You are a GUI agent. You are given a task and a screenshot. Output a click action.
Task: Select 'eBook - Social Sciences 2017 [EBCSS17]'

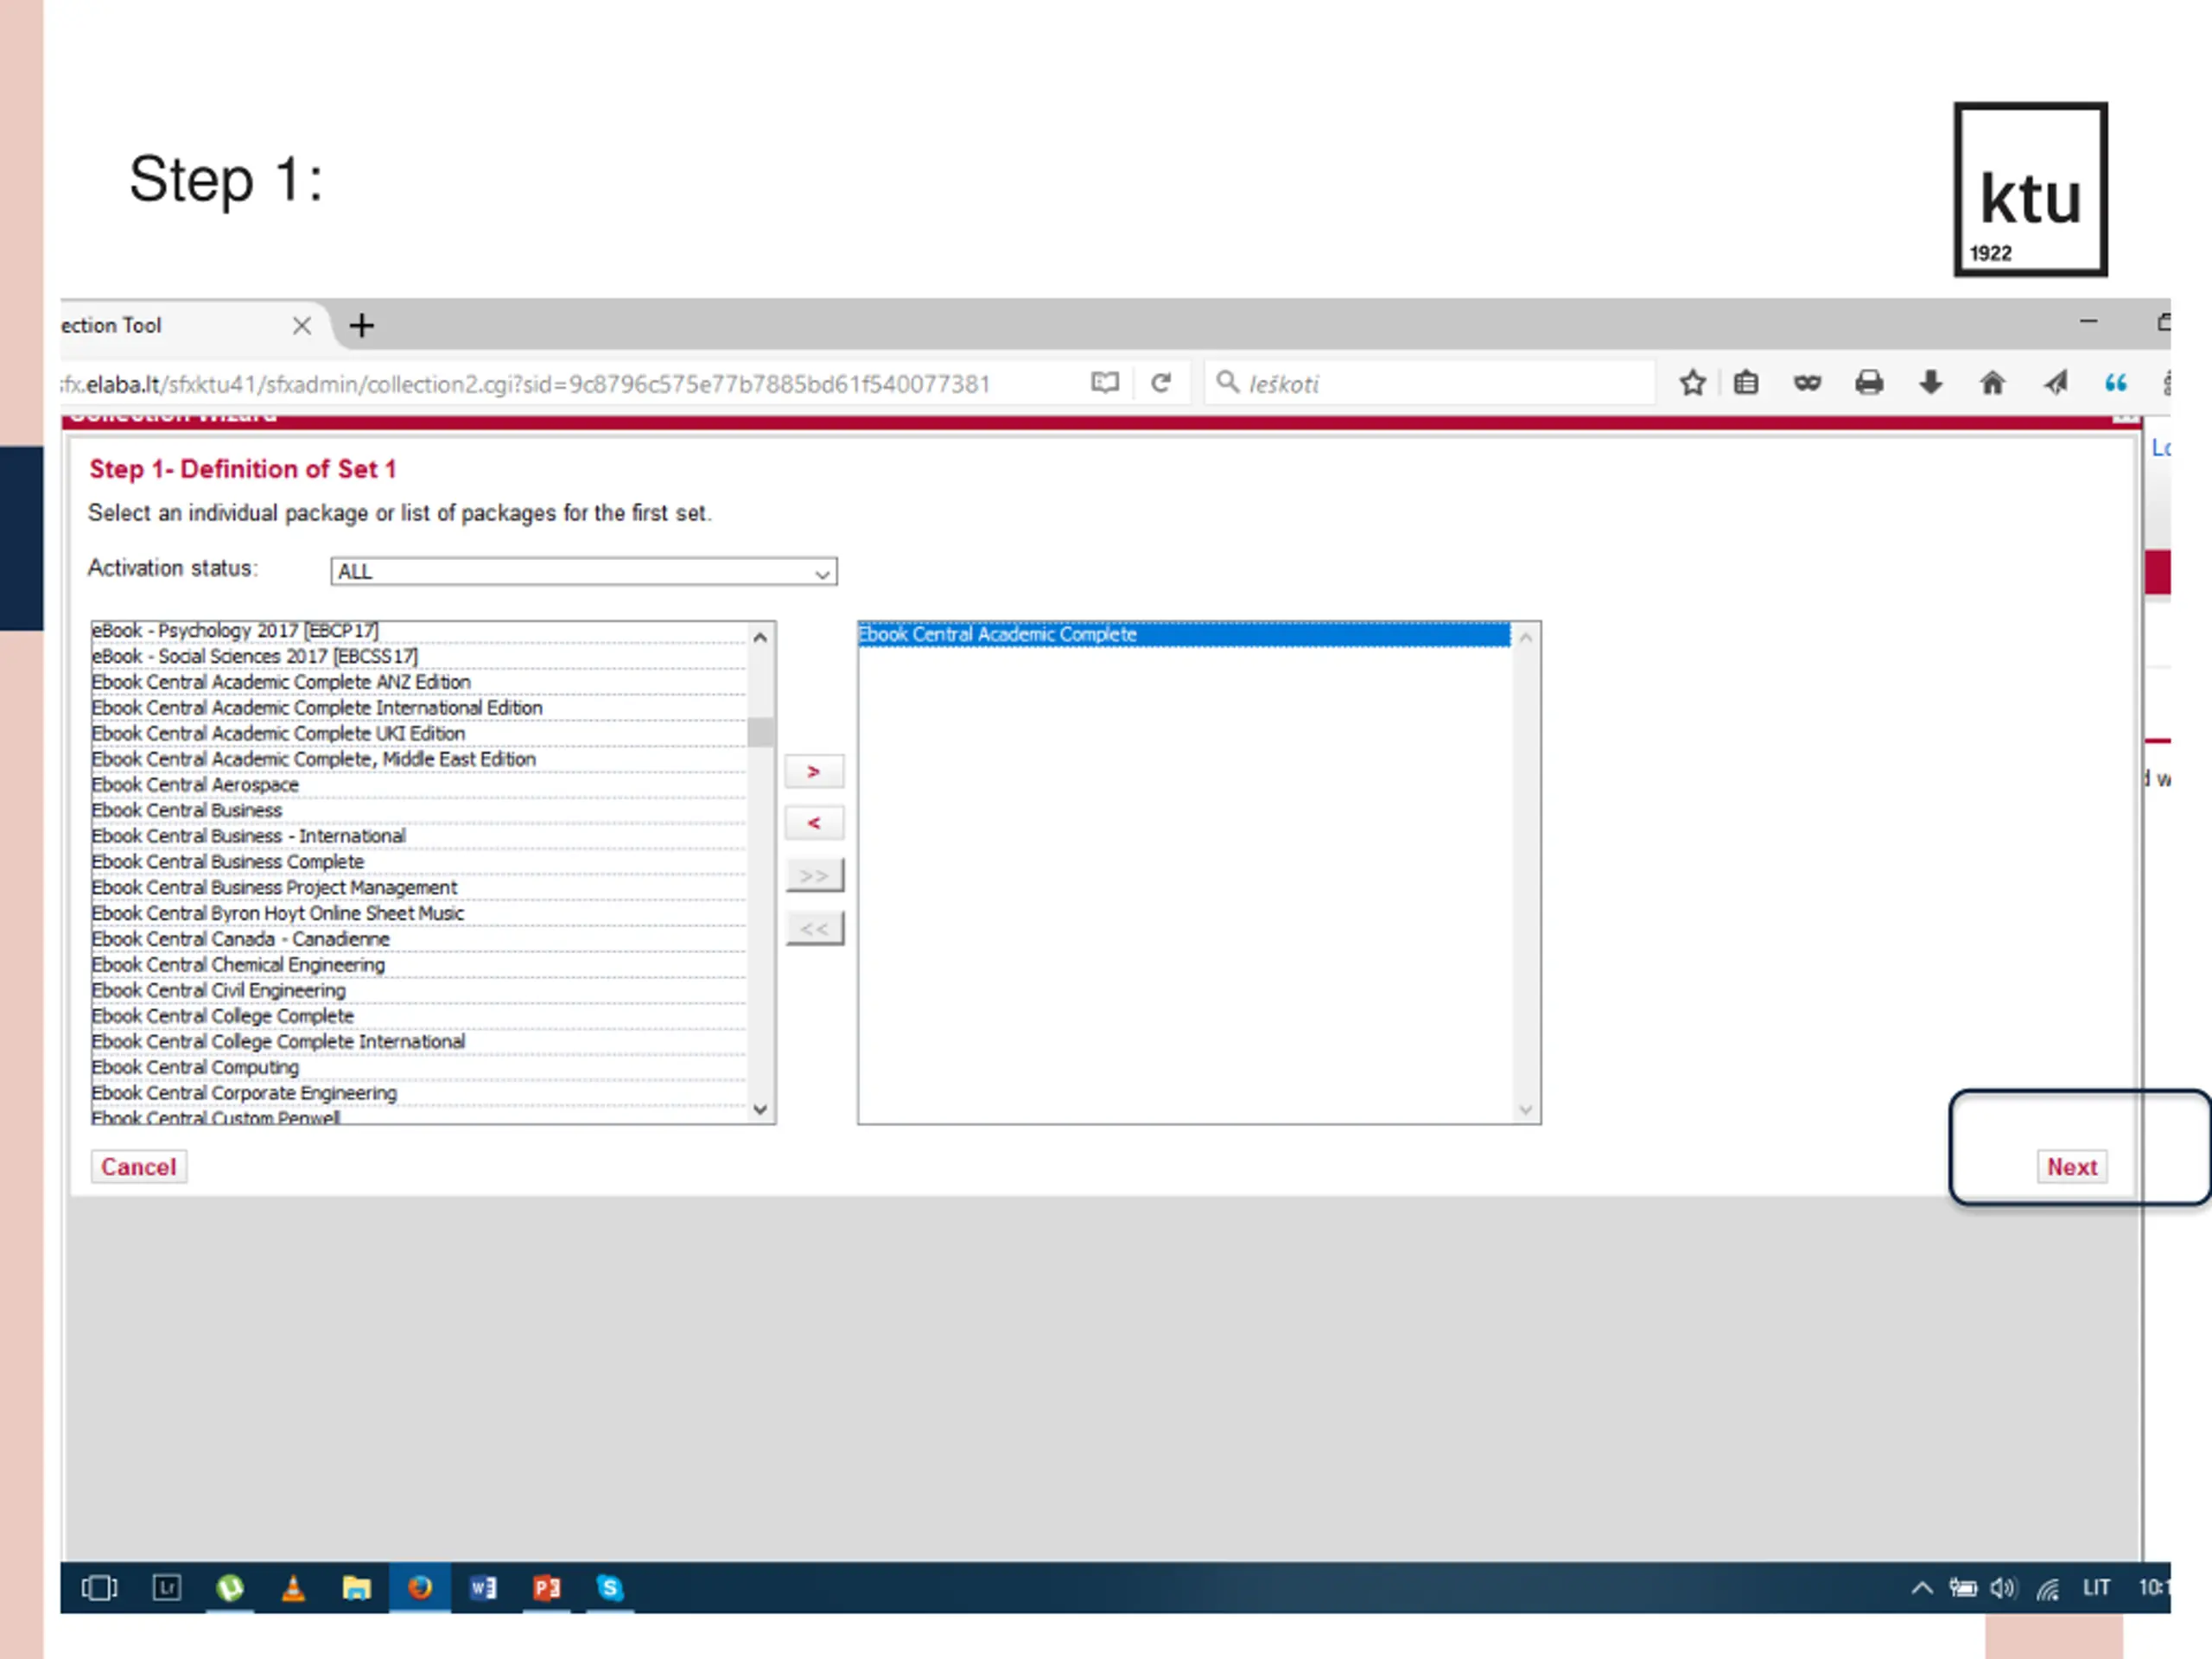tap(418, 657)
